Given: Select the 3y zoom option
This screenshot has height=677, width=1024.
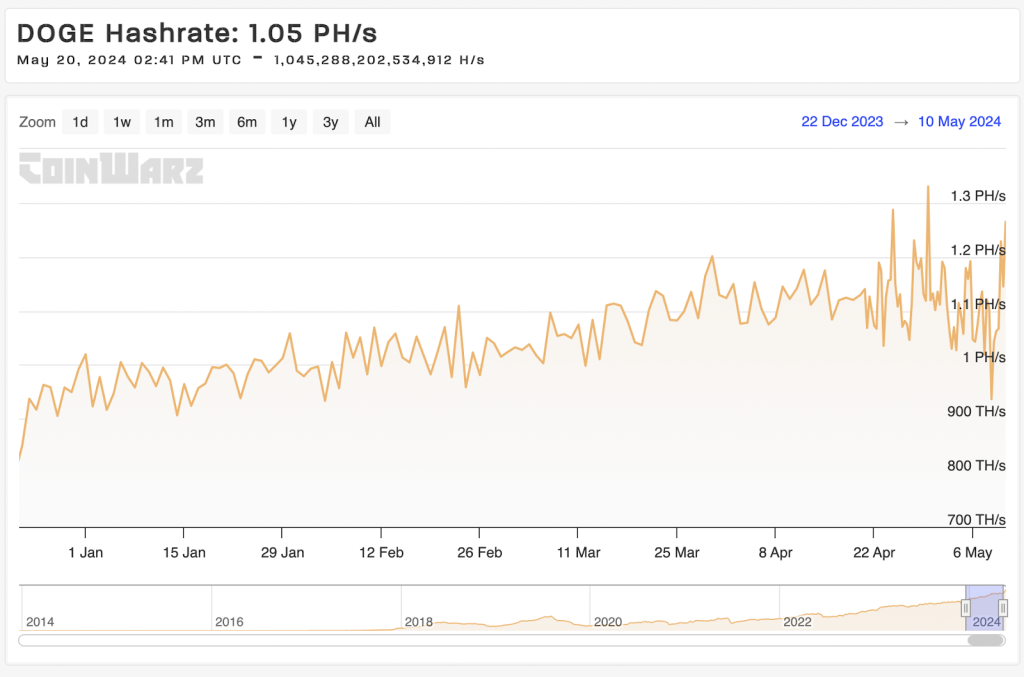Looking at the screenshot, I should 330,122.
